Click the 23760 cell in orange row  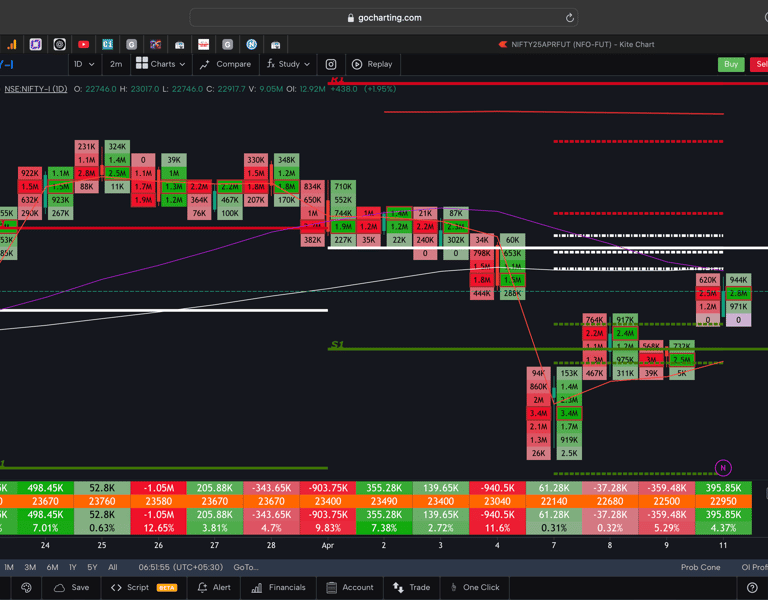click(x=102, y=501)
